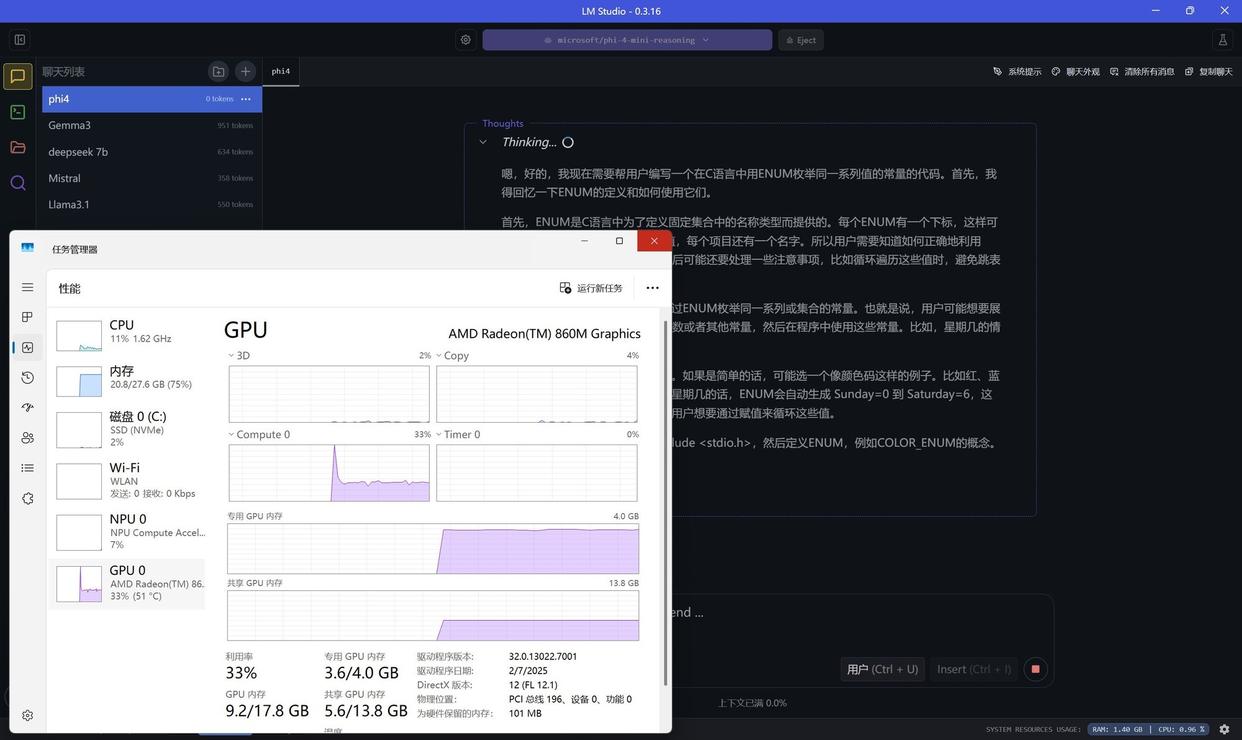The image size is (1242, 740).
Task: Select GPU 0 in performance list
Action: point(127,583)
